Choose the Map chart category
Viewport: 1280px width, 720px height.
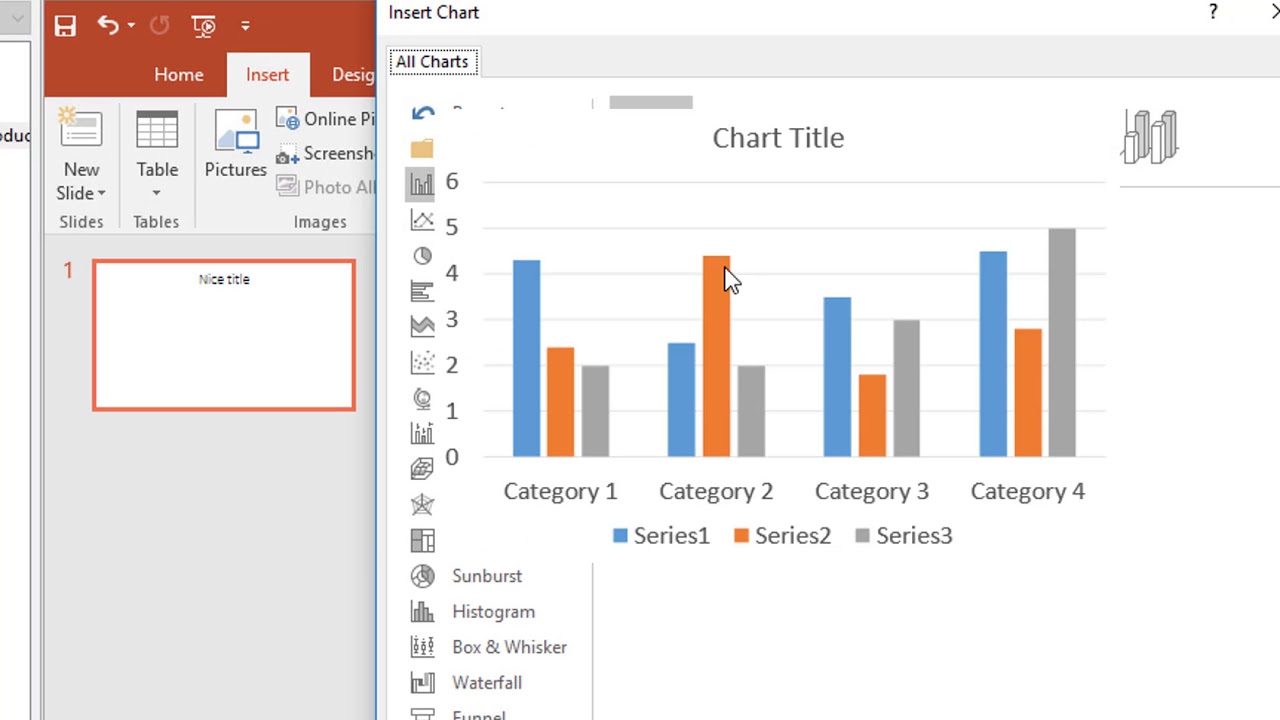422,398
